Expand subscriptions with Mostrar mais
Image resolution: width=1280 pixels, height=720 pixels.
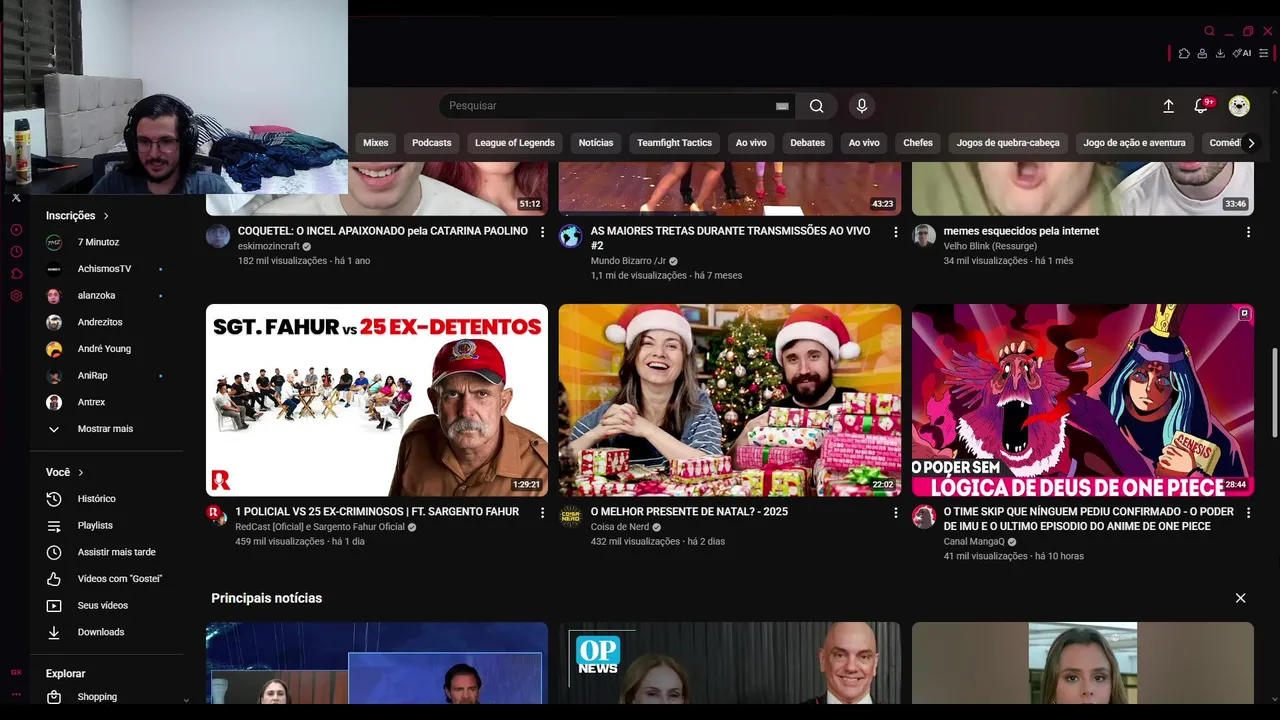click(x=105, y=429)
